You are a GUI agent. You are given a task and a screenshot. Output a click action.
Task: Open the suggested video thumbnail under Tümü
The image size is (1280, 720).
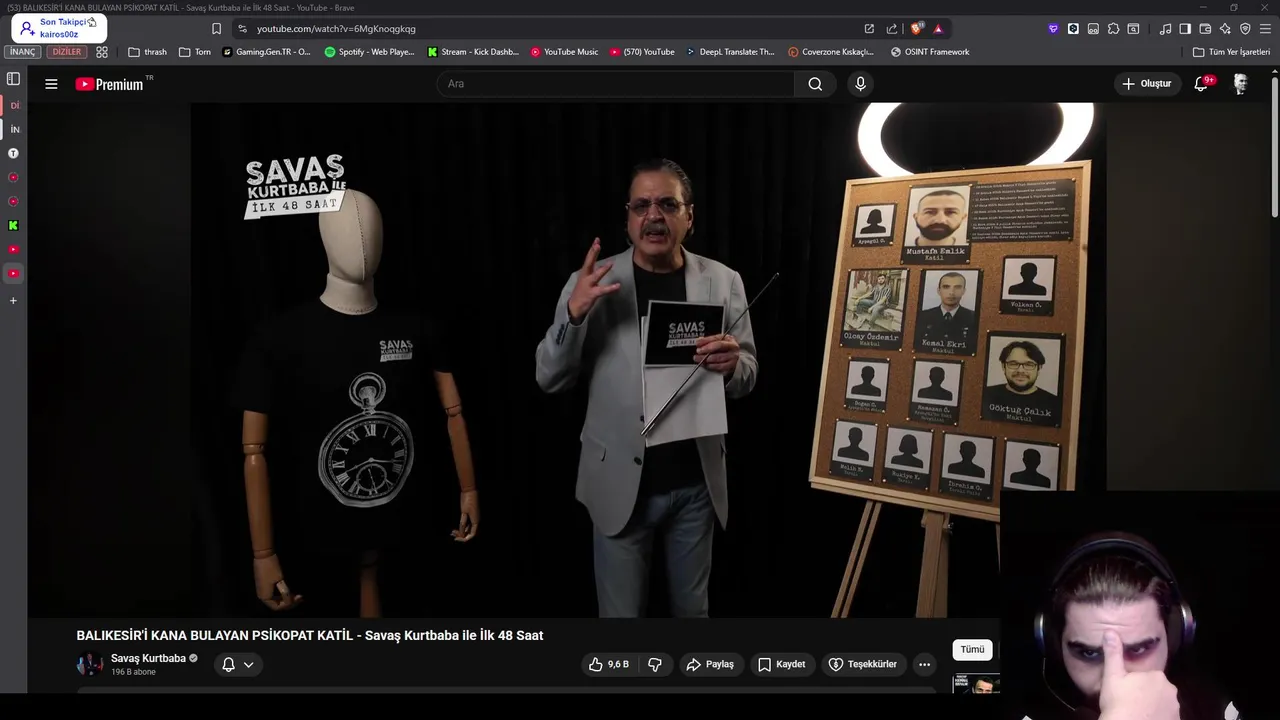coord(975,684)
